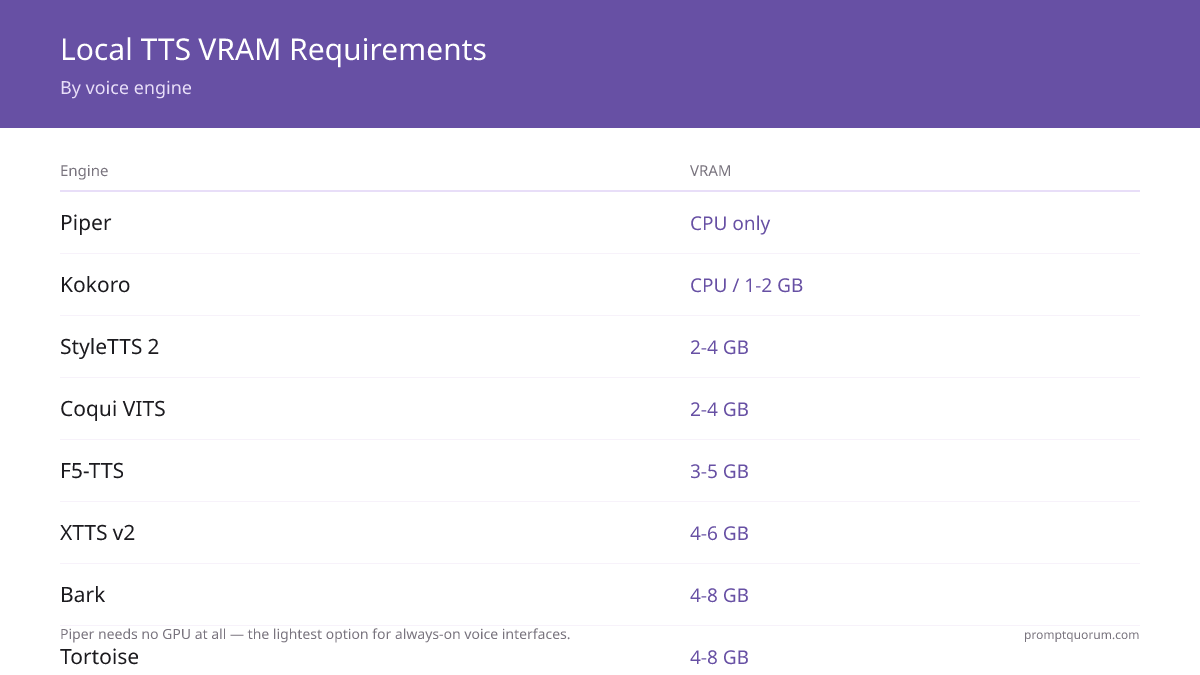Click the 'Local TTS VRAM Requirements' title

[273, 49]
